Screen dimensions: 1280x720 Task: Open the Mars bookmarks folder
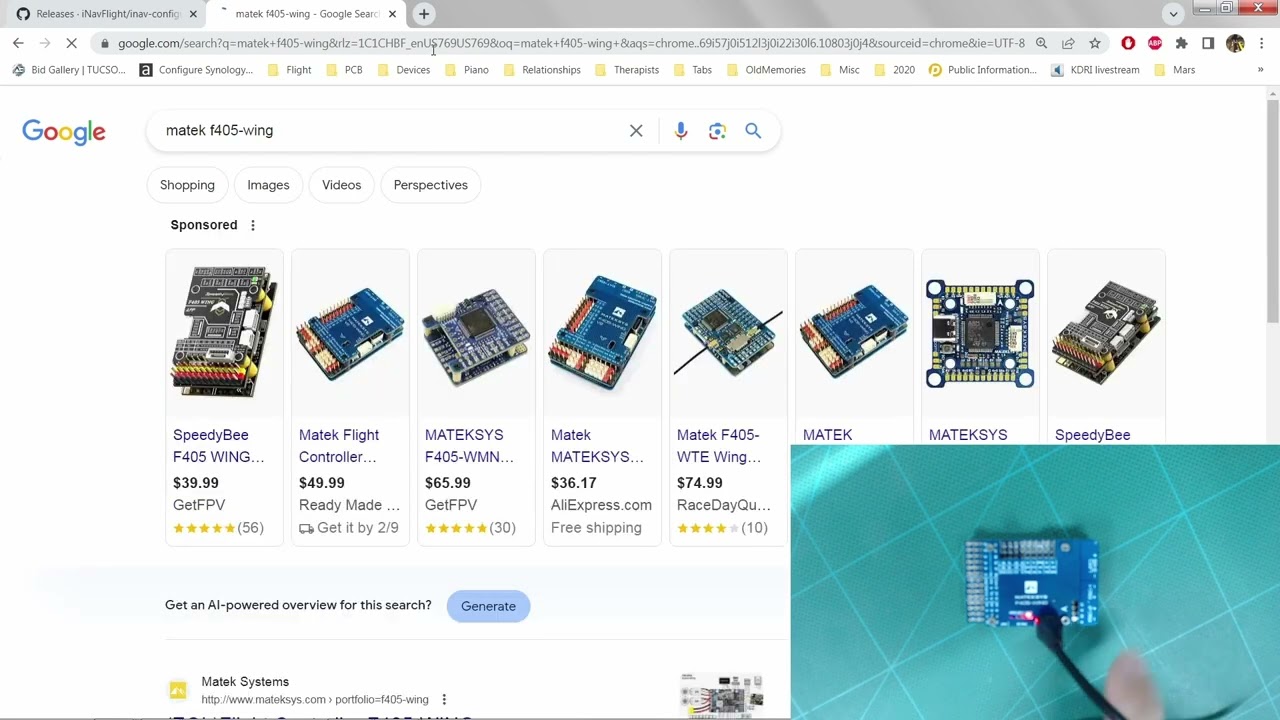pos(1174,70)
